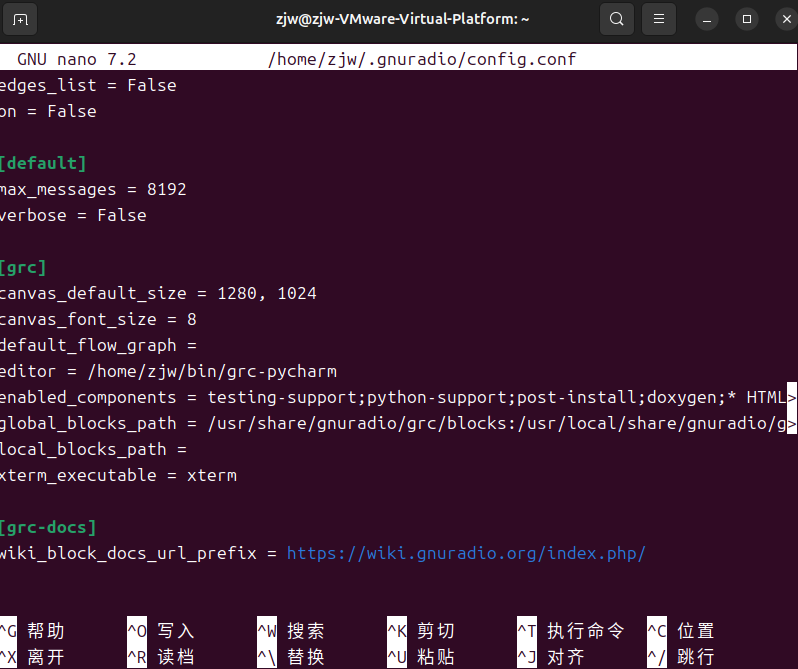Place cursor on max_messages = 8192
Viewport: 798px width, 669px height.
[93, 190]
